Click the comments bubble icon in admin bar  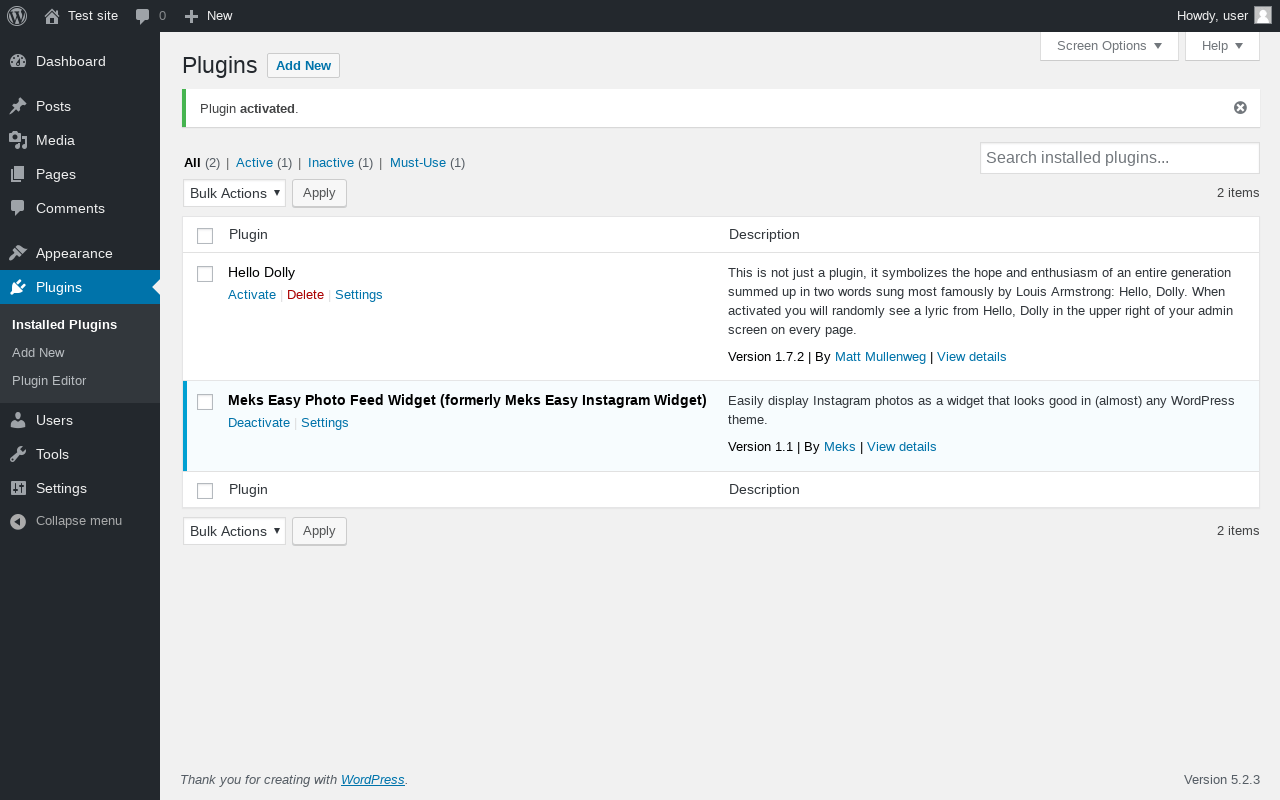tap(143, 16)
